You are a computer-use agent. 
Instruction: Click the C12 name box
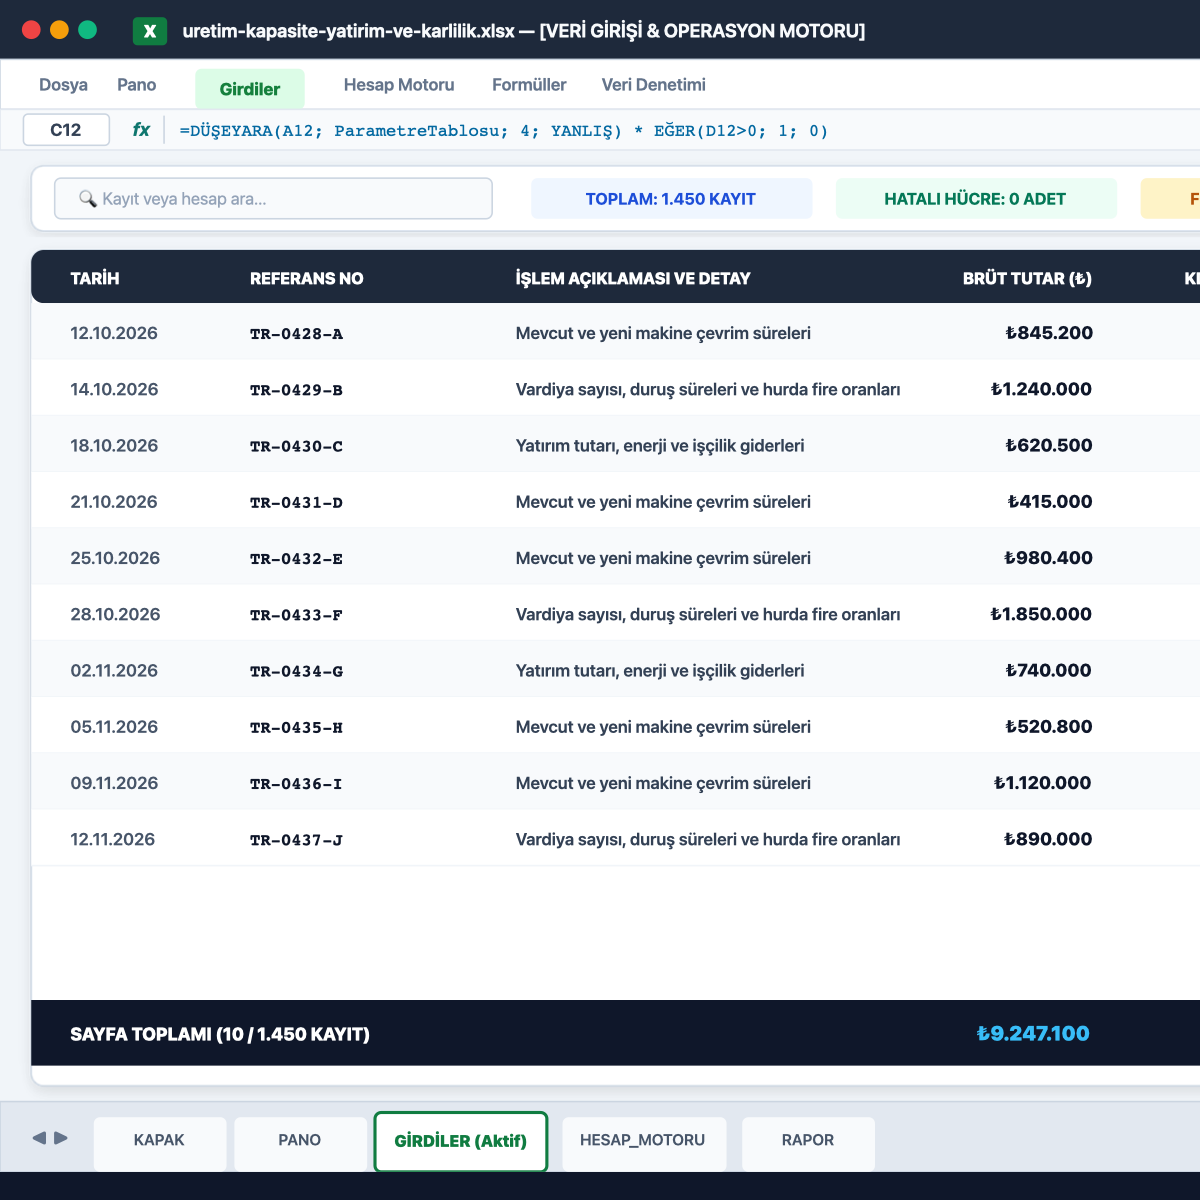(x=66, y=130)
